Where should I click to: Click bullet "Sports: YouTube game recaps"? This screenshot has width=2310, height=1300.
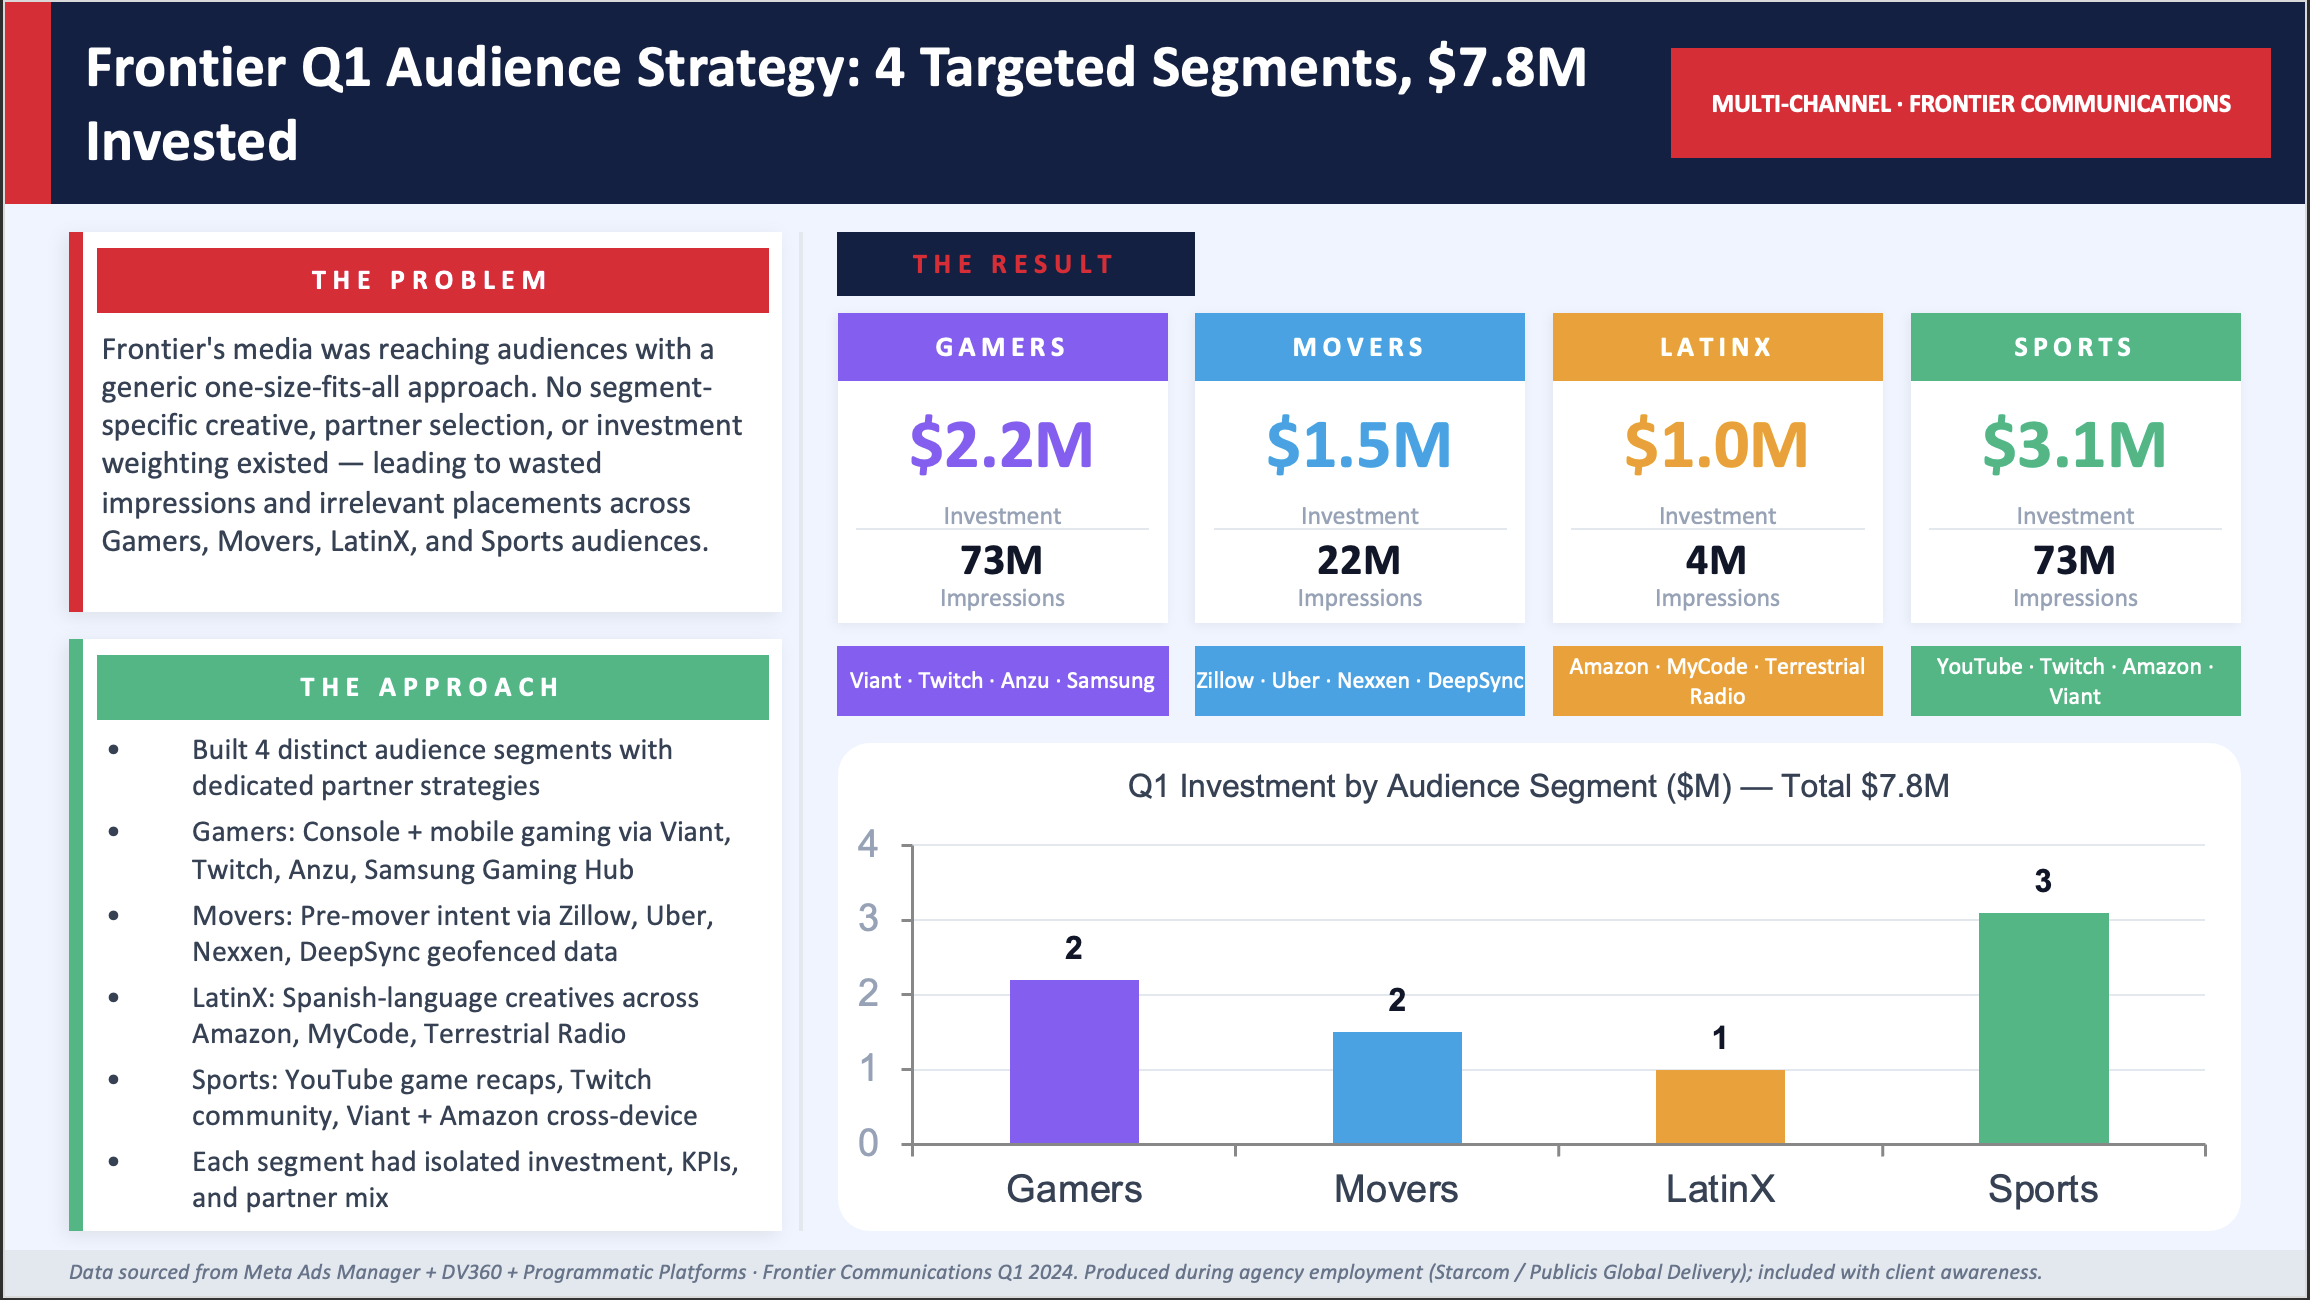click(x=445, y=1097)
